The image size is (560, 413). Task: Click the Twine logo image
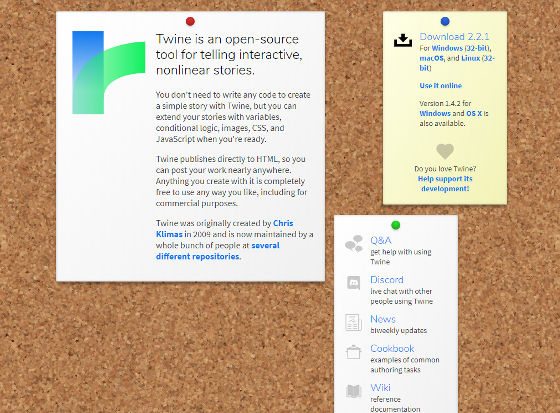click(x=109, y=73)
